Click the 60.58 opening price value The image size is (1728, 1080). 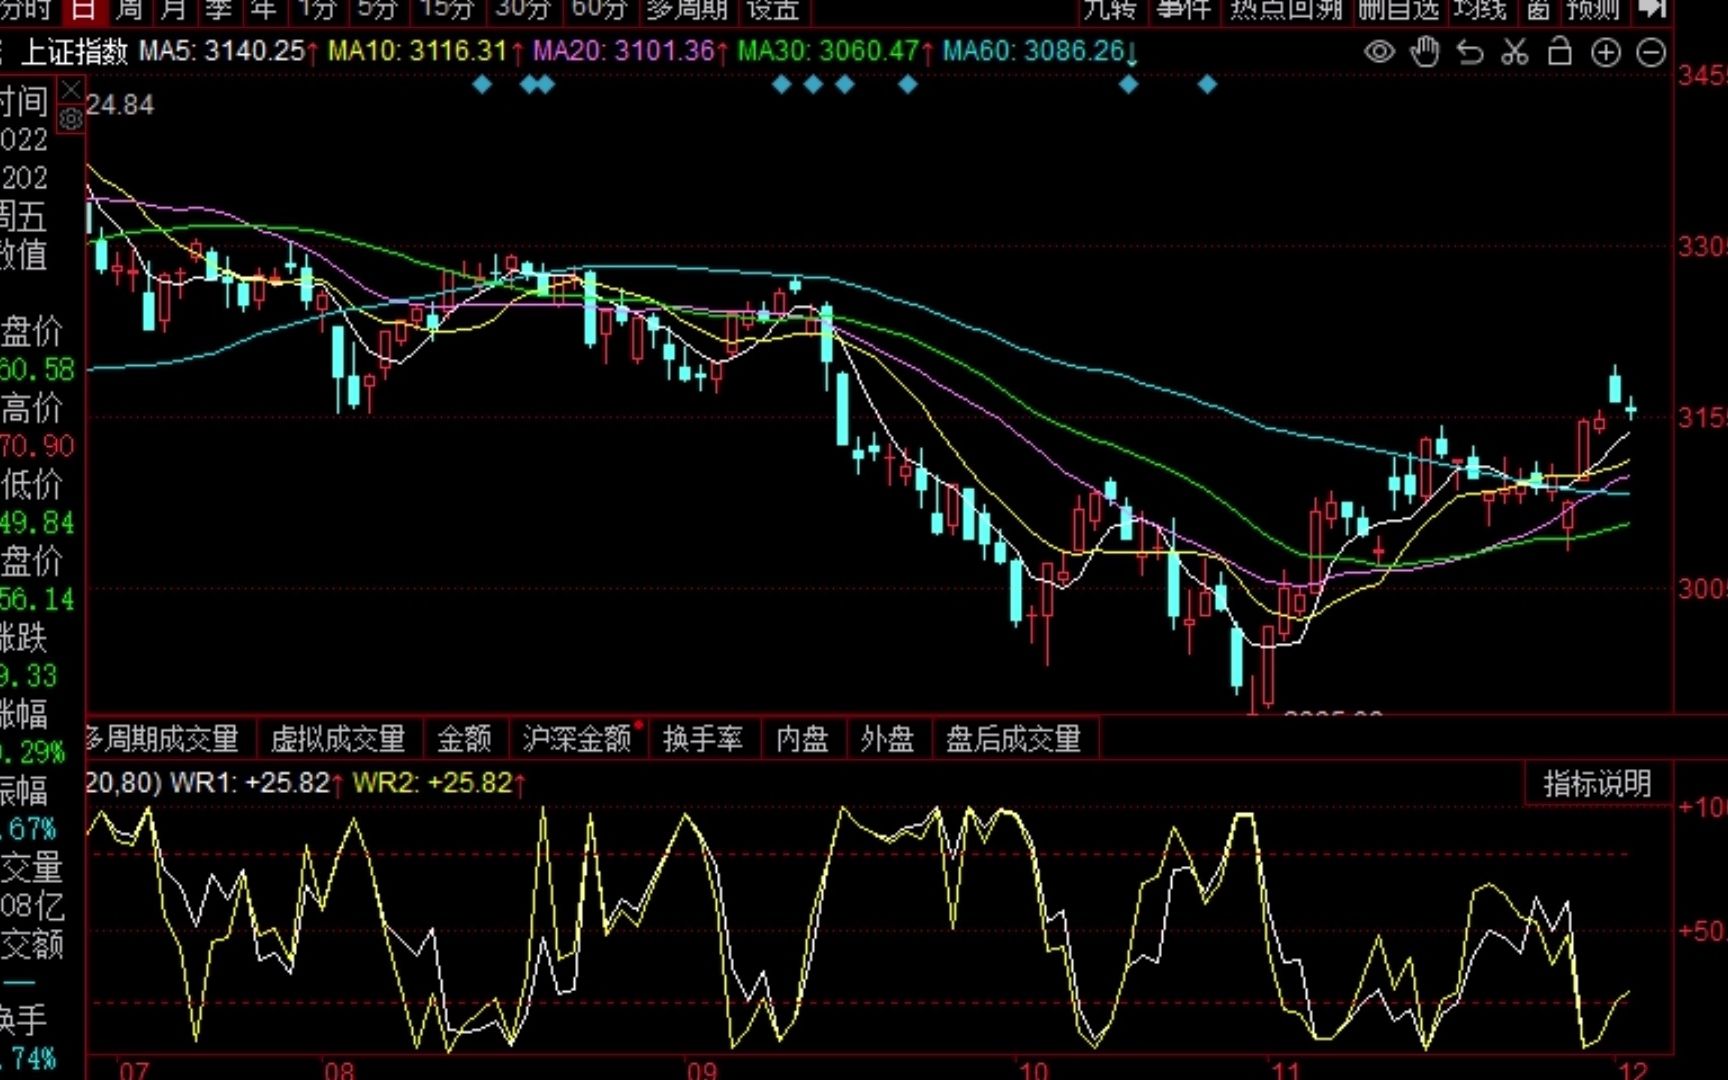pos(37,369)
